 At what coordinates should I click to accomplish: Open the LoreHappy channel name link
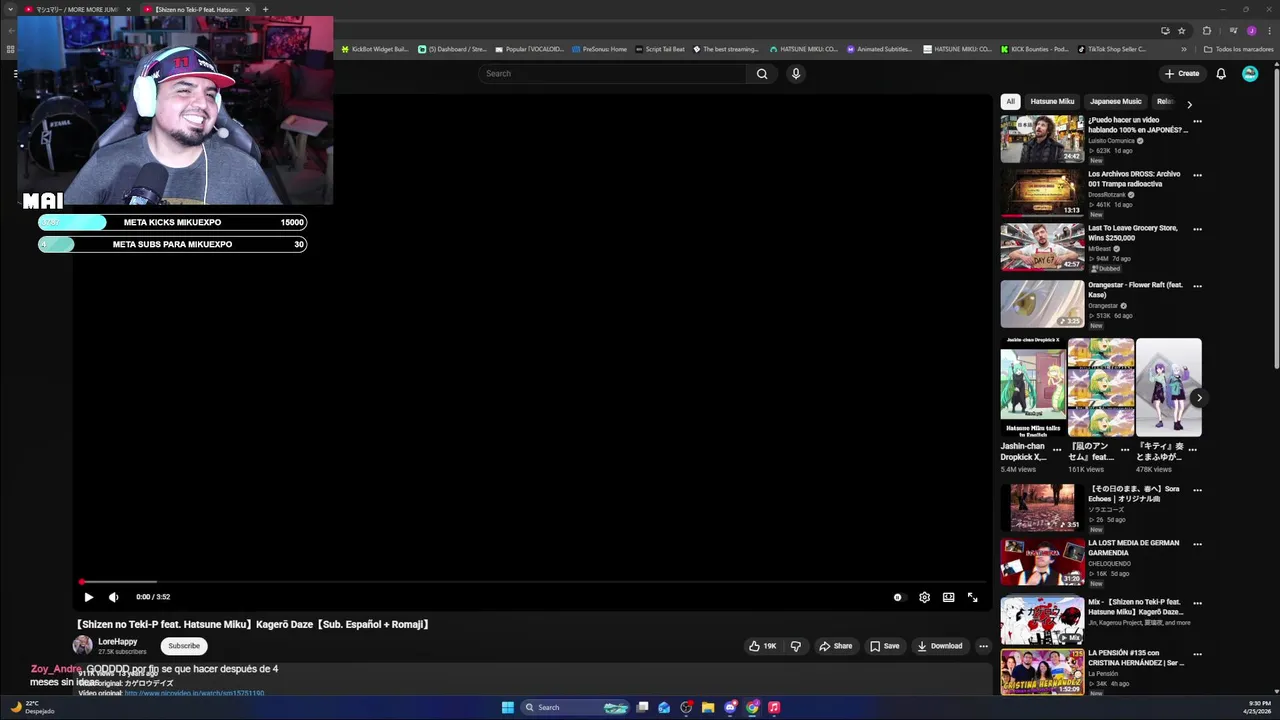[x=118, y=642]
